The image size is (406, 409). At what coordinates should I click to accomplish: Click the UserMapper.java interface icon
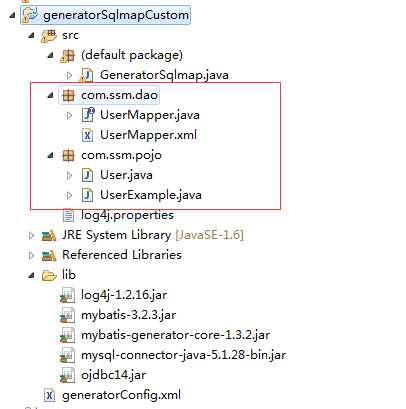(88, 115)
